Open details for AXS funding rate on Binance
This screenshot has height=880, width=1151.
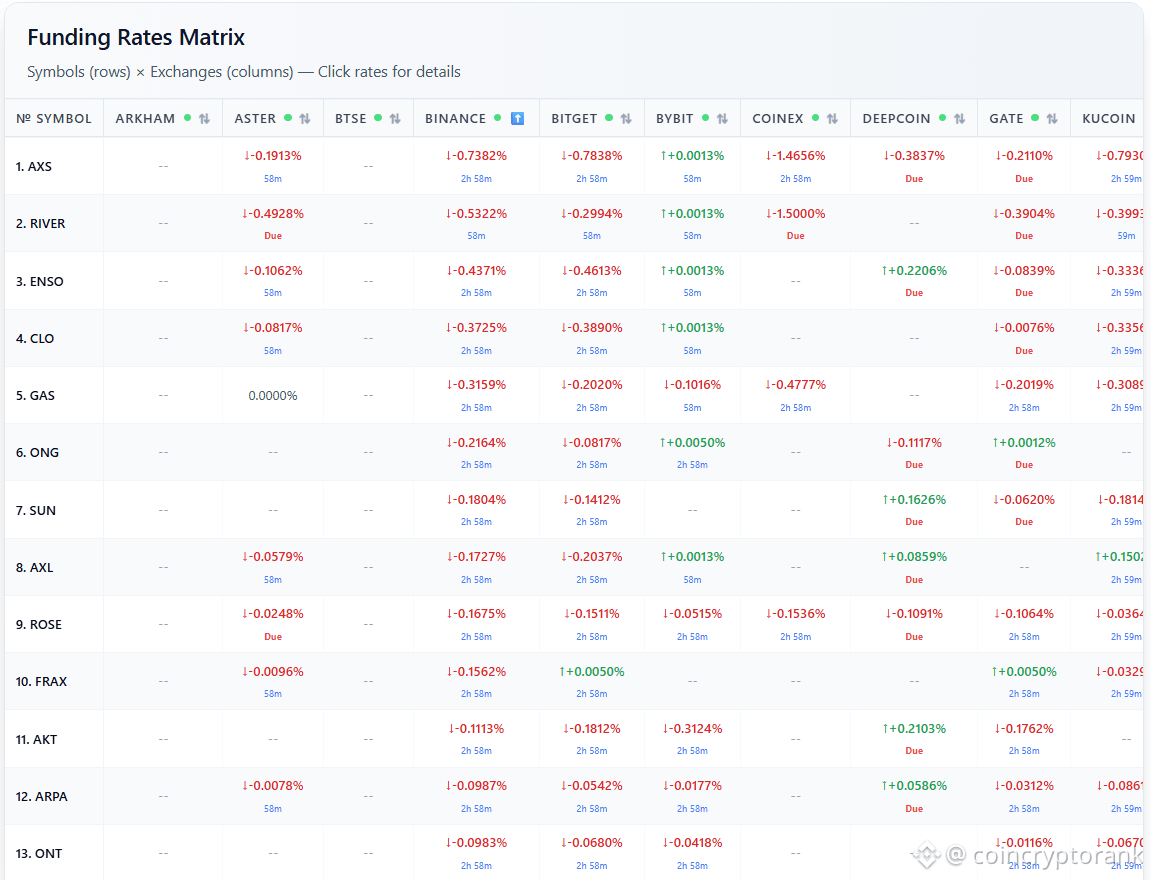[x=476, y=155]
